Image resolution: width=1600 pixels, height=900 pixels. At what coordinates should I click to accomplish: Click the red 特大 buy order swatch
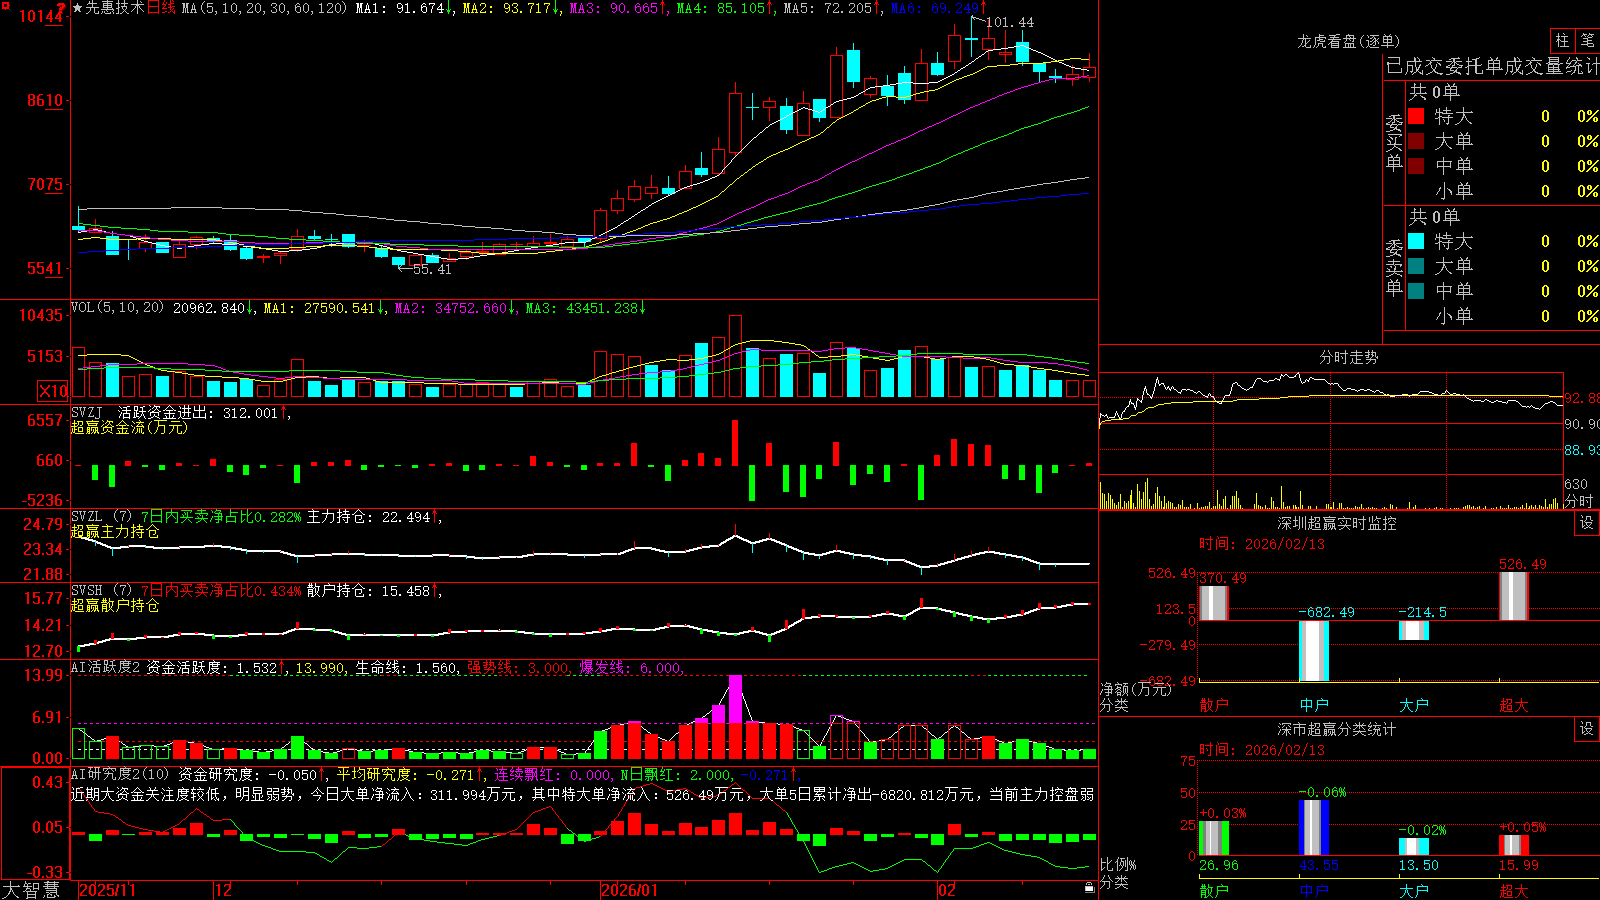[x=1416, y=116]
